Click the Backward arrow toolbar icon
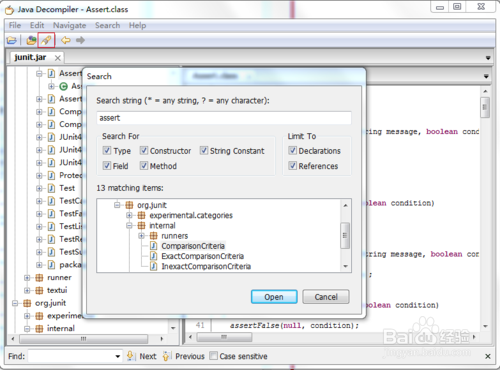Image resolution: width=500 pixels, height=370 pixels. tap(66, 40)
